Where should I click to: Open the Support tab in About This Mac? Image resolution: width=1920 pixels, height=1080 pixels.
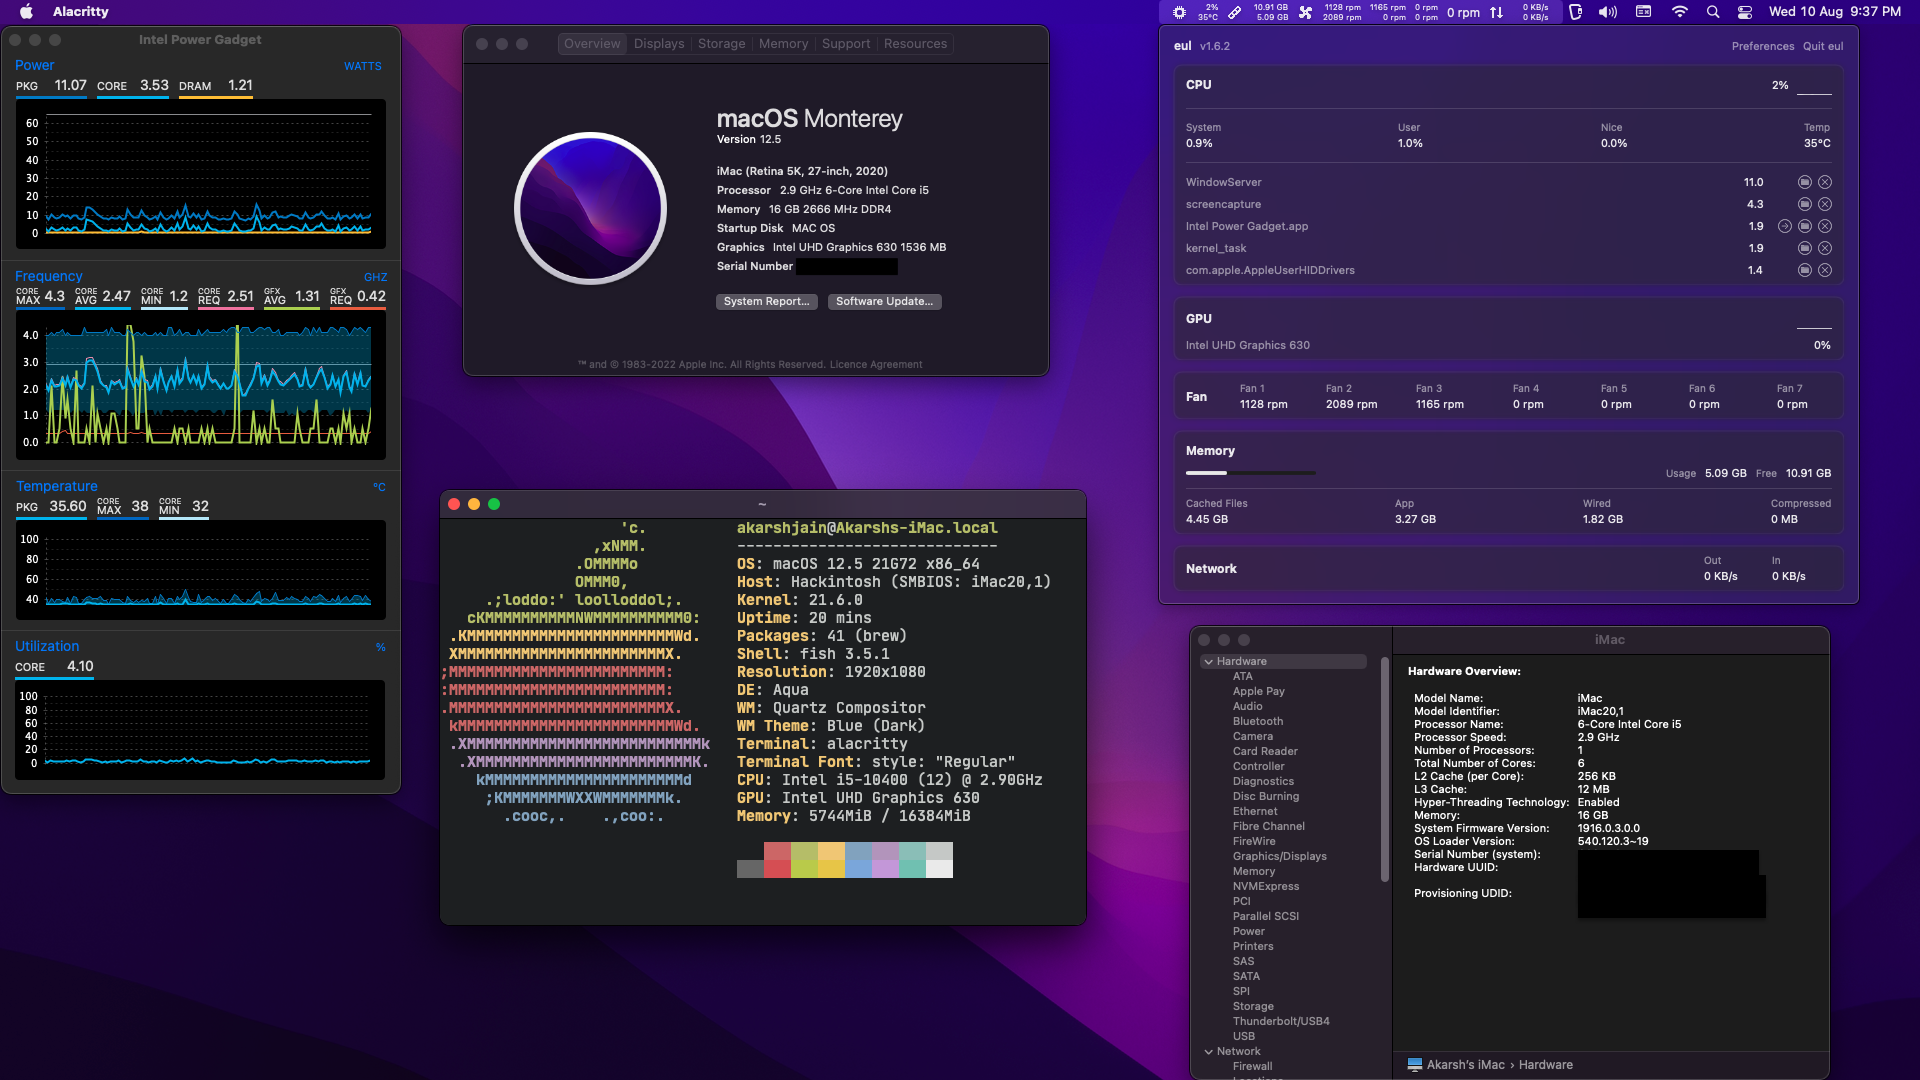point(846,44)
